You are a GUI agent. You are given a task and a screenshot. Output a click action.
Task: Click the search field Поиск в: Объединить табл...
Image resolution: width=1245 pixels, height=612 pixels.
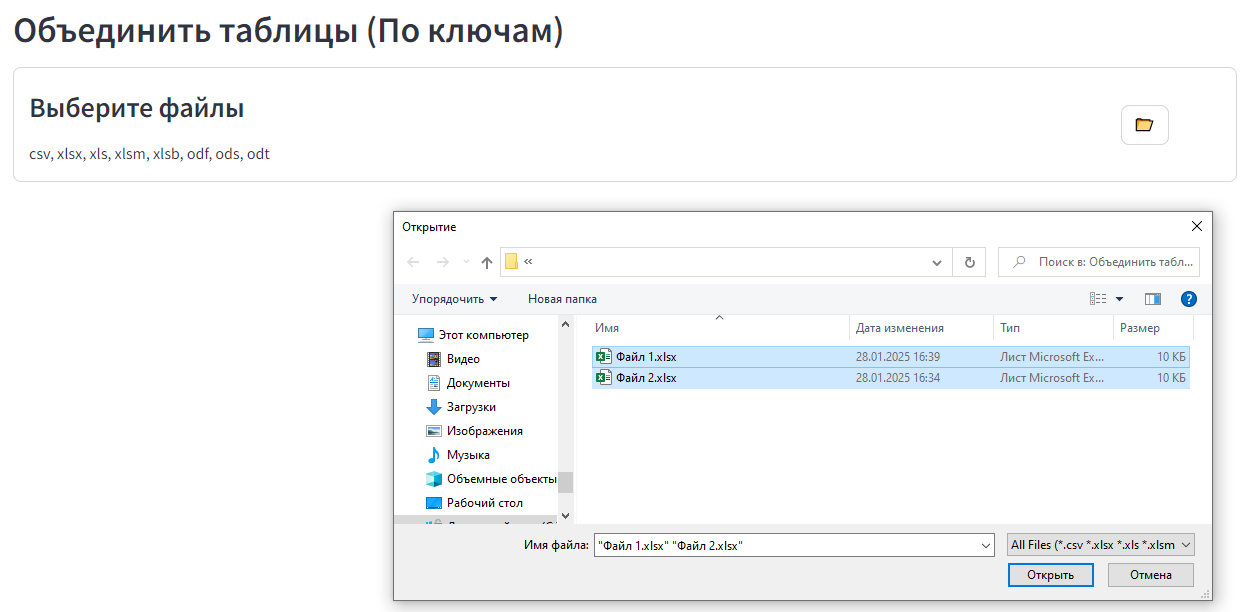1099,262
